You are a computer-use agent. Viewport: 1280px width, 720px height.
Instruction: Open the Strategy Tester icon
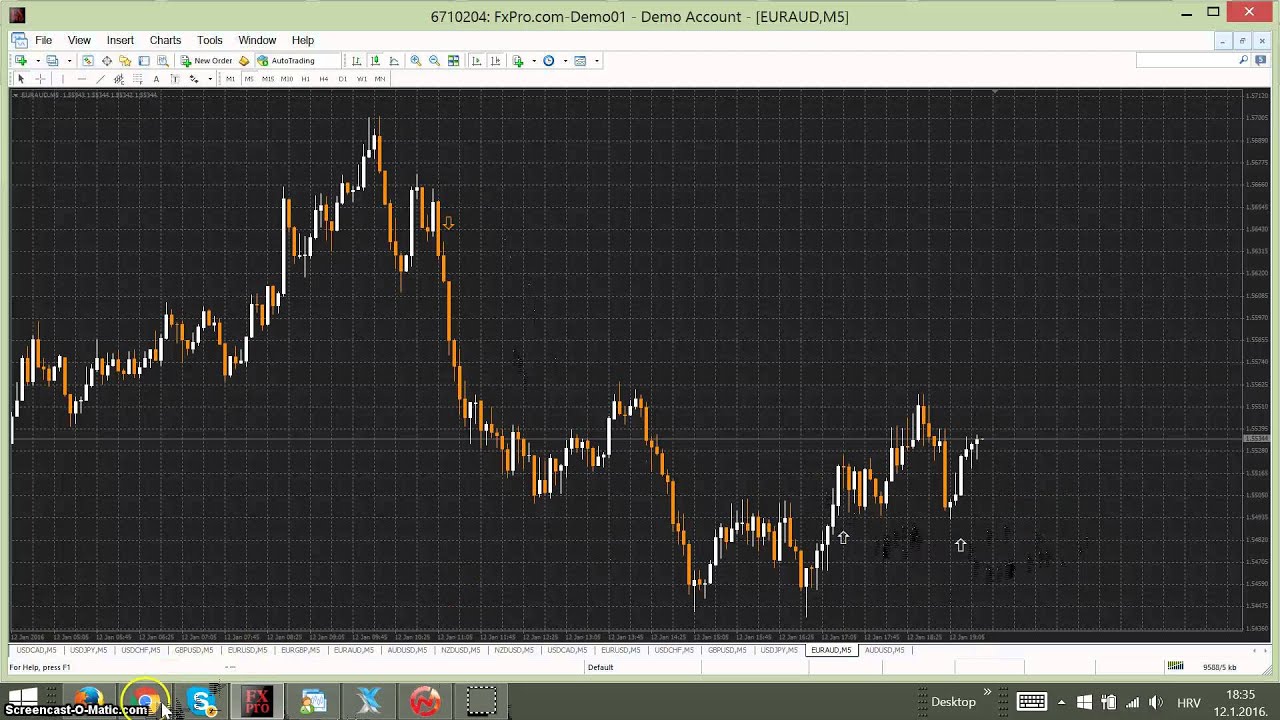(163, 61)
